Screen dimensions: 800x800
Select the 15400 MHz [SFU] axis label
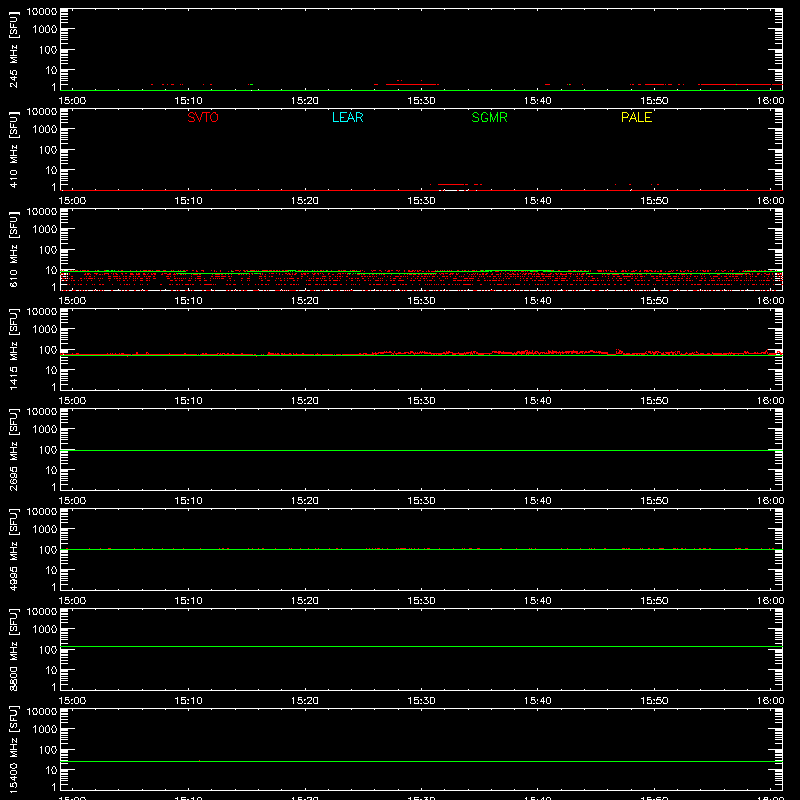click(x=13, y=750)
